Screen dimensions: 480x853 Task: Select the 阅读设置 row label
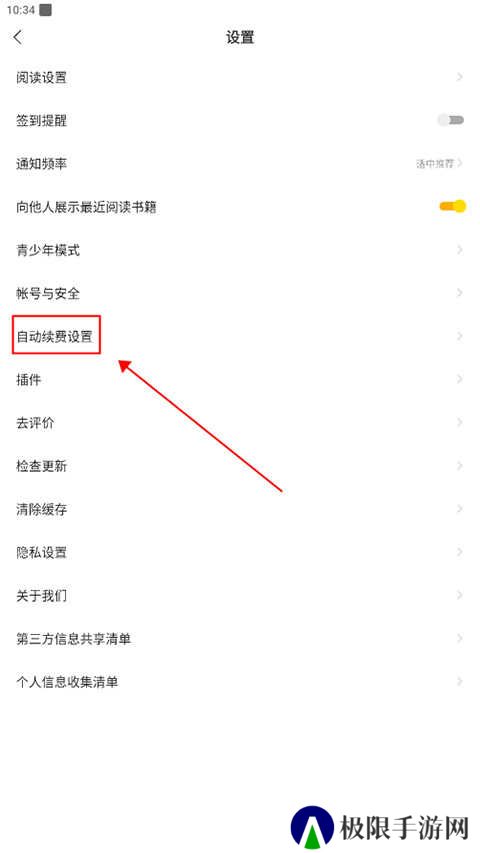pos(41,77)
